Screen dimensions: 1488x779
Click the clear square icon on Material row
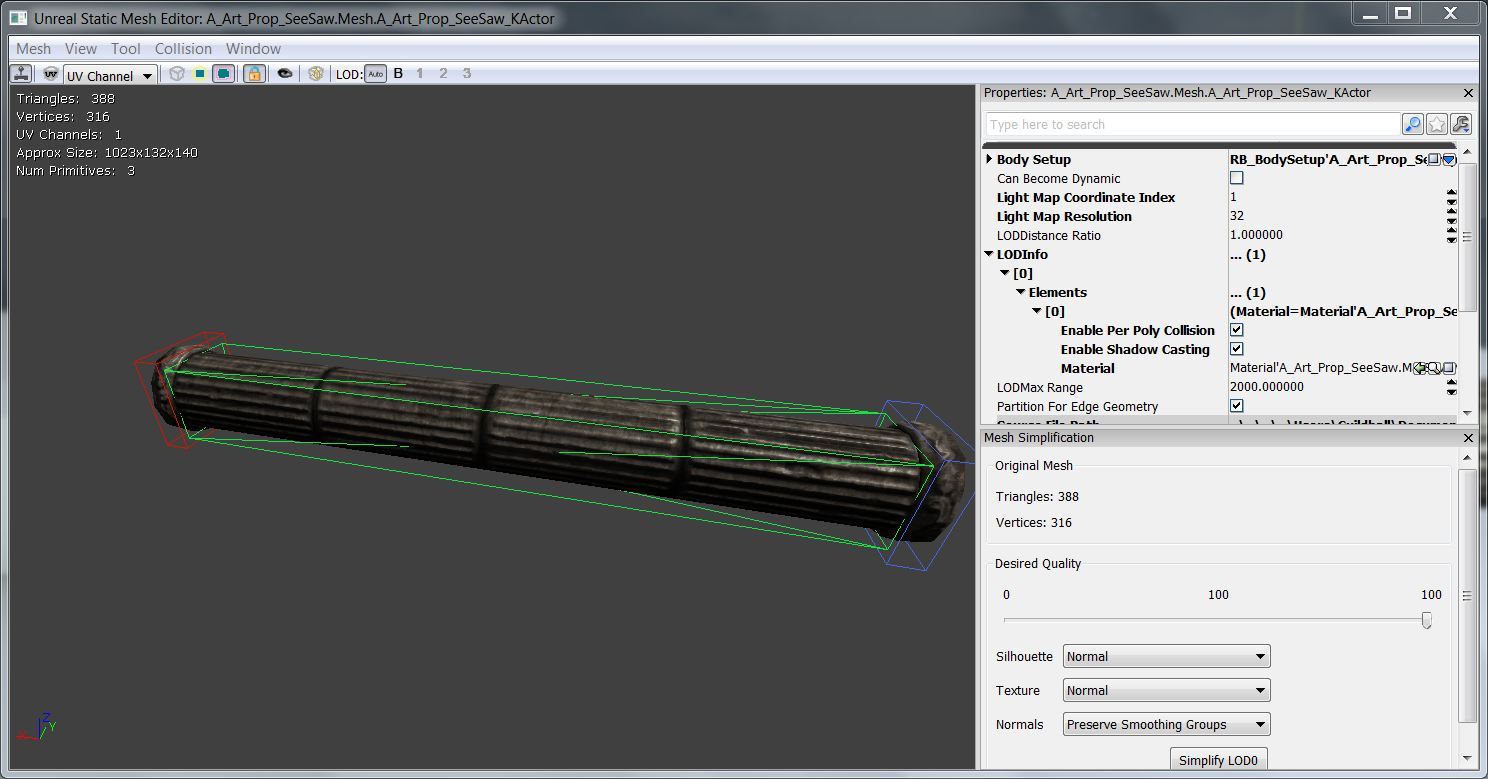tap(1448, 369)
